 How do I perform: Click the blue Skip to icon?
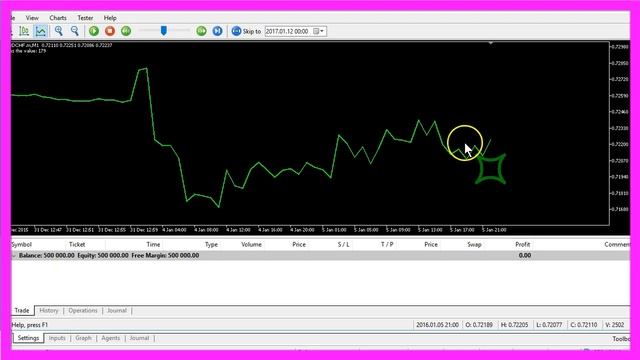click(x=236, y=31)
